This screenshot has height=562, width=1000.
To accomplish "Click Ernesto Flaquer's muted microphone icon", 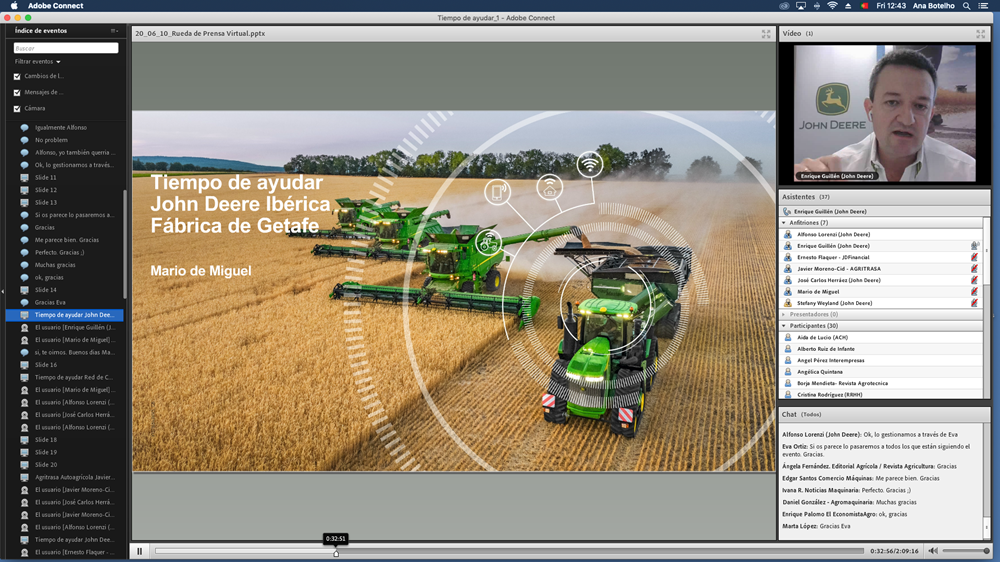I will (974, 257).
